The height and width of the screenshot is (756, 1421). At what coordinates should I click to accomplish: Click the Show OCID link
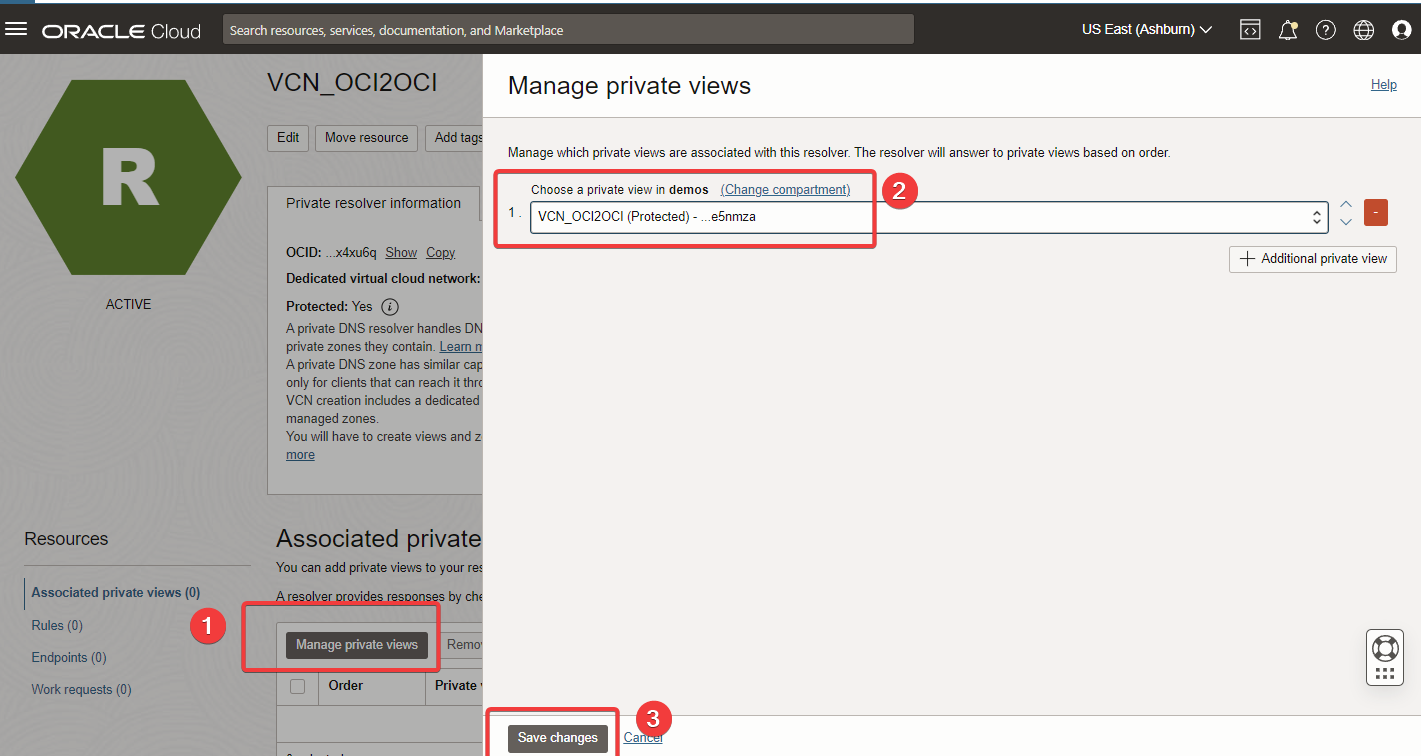[401, 253]
